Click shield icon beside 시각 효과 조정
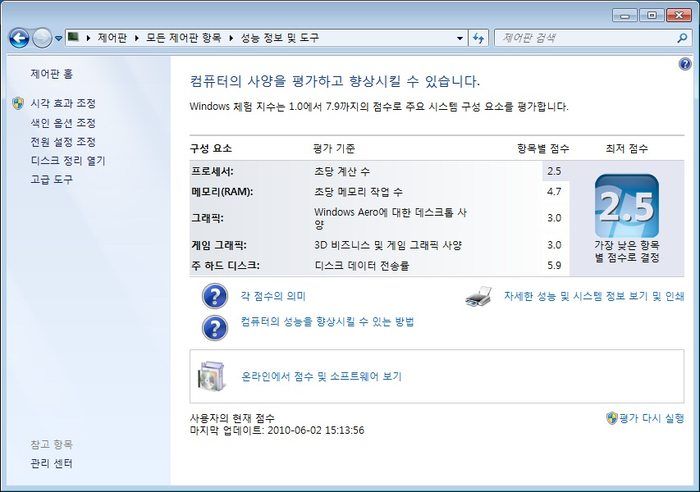 (x=18, y=104)
